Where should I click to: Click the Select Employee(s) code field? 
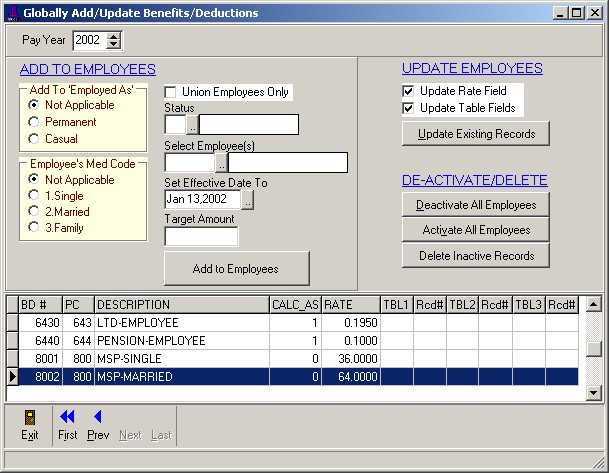[x=190, y=163]
